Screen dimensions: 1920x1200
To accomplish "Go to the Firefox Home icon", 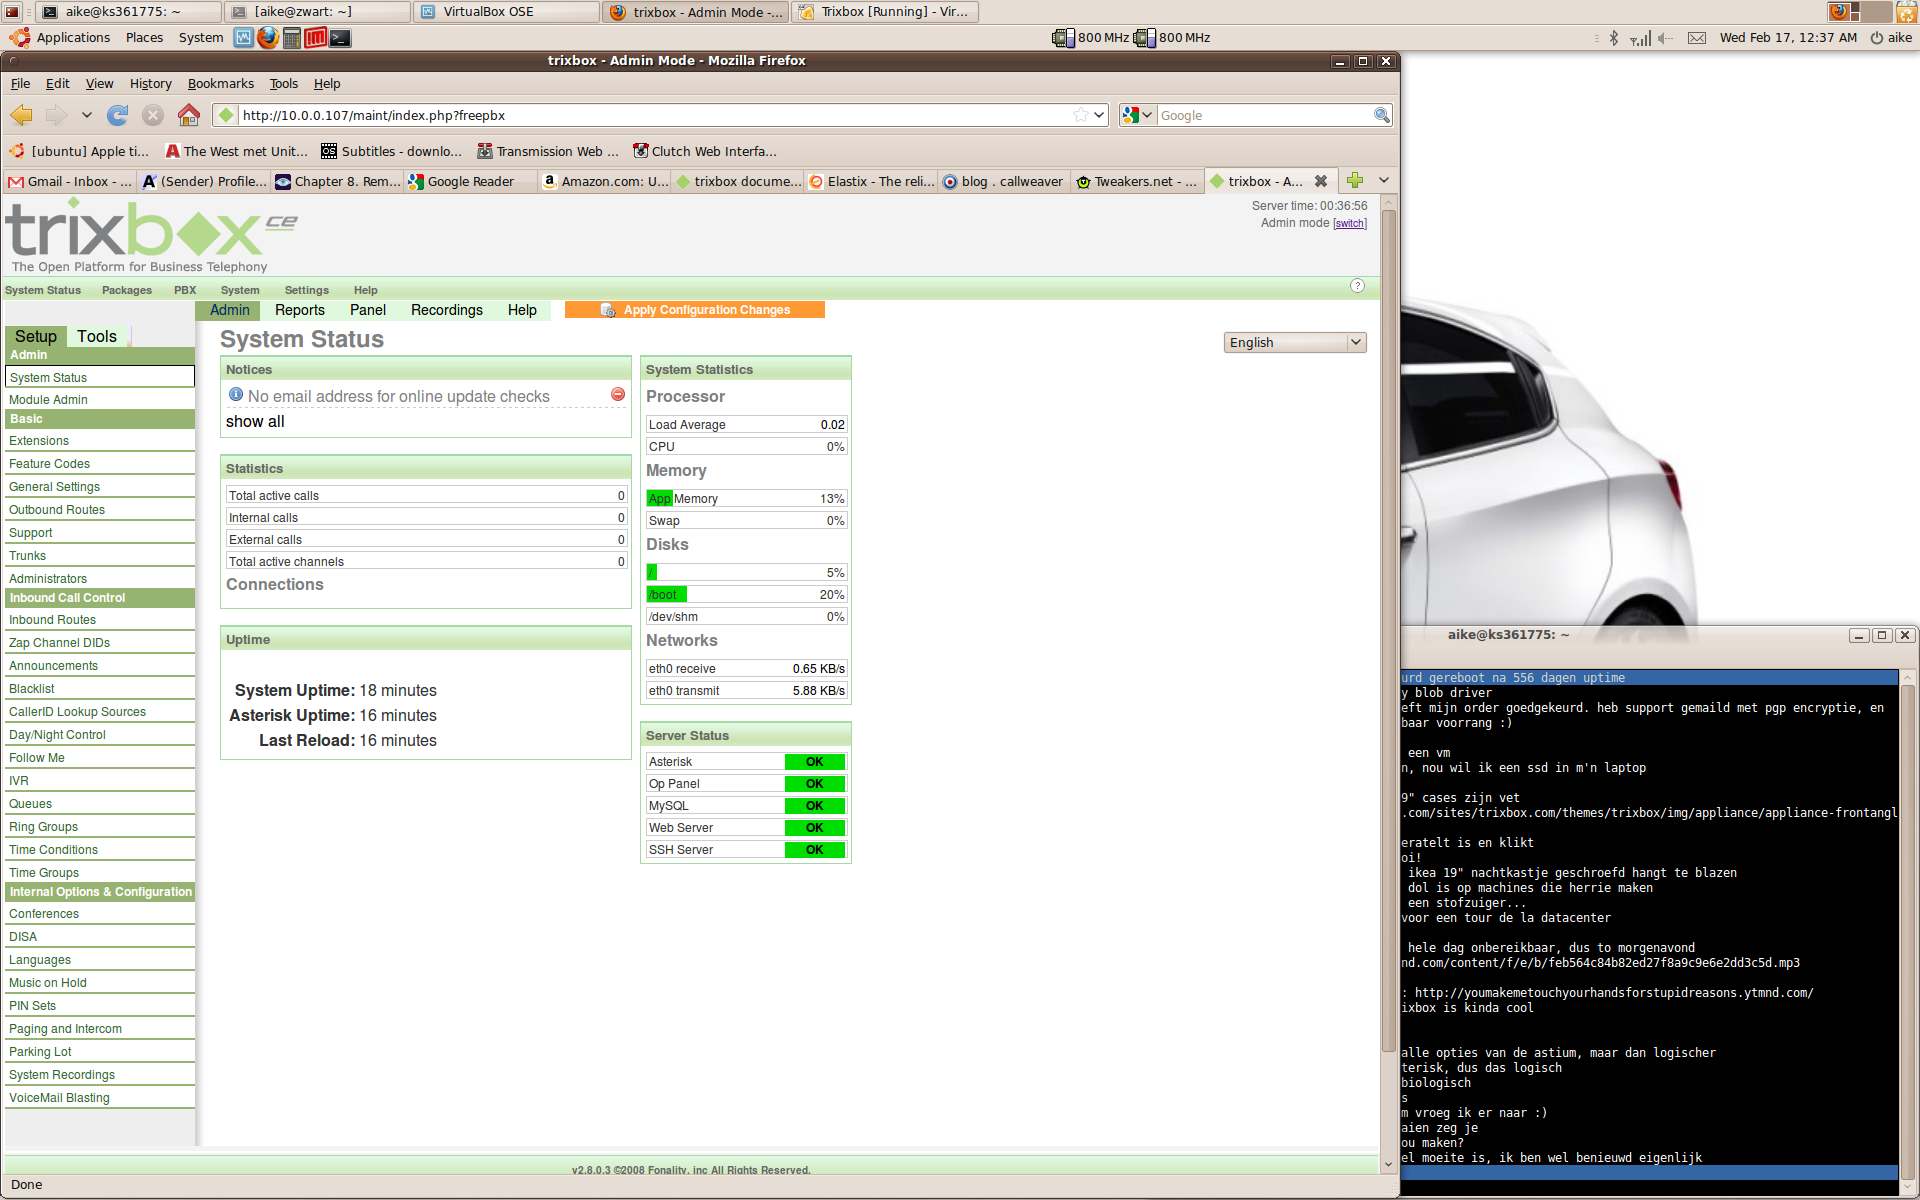I will [x=188, y=115].
